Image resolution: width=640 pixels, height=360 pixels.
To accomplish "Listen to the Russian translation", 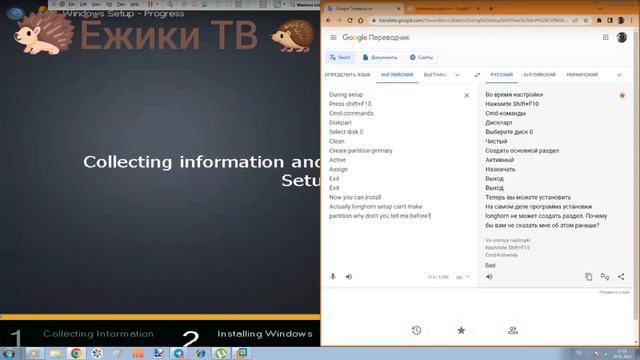I will click(489, 277).
